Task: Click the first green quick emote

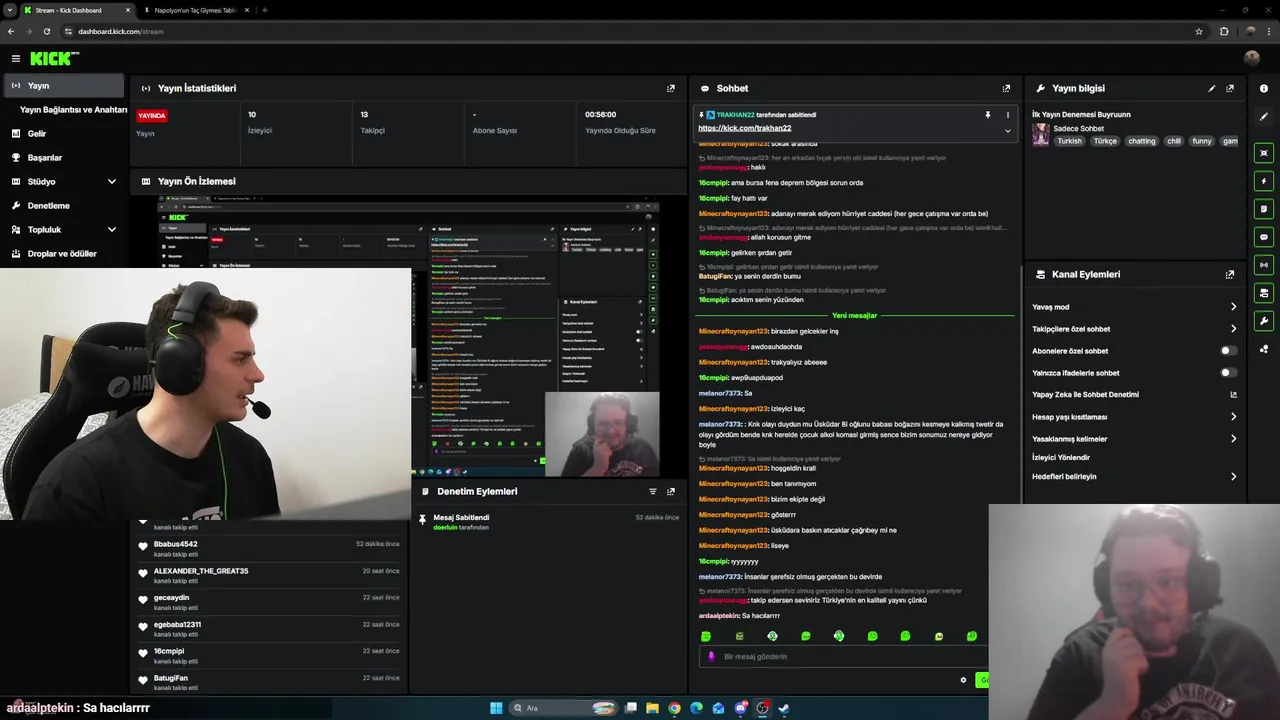Action: click(x=706, y=636)
